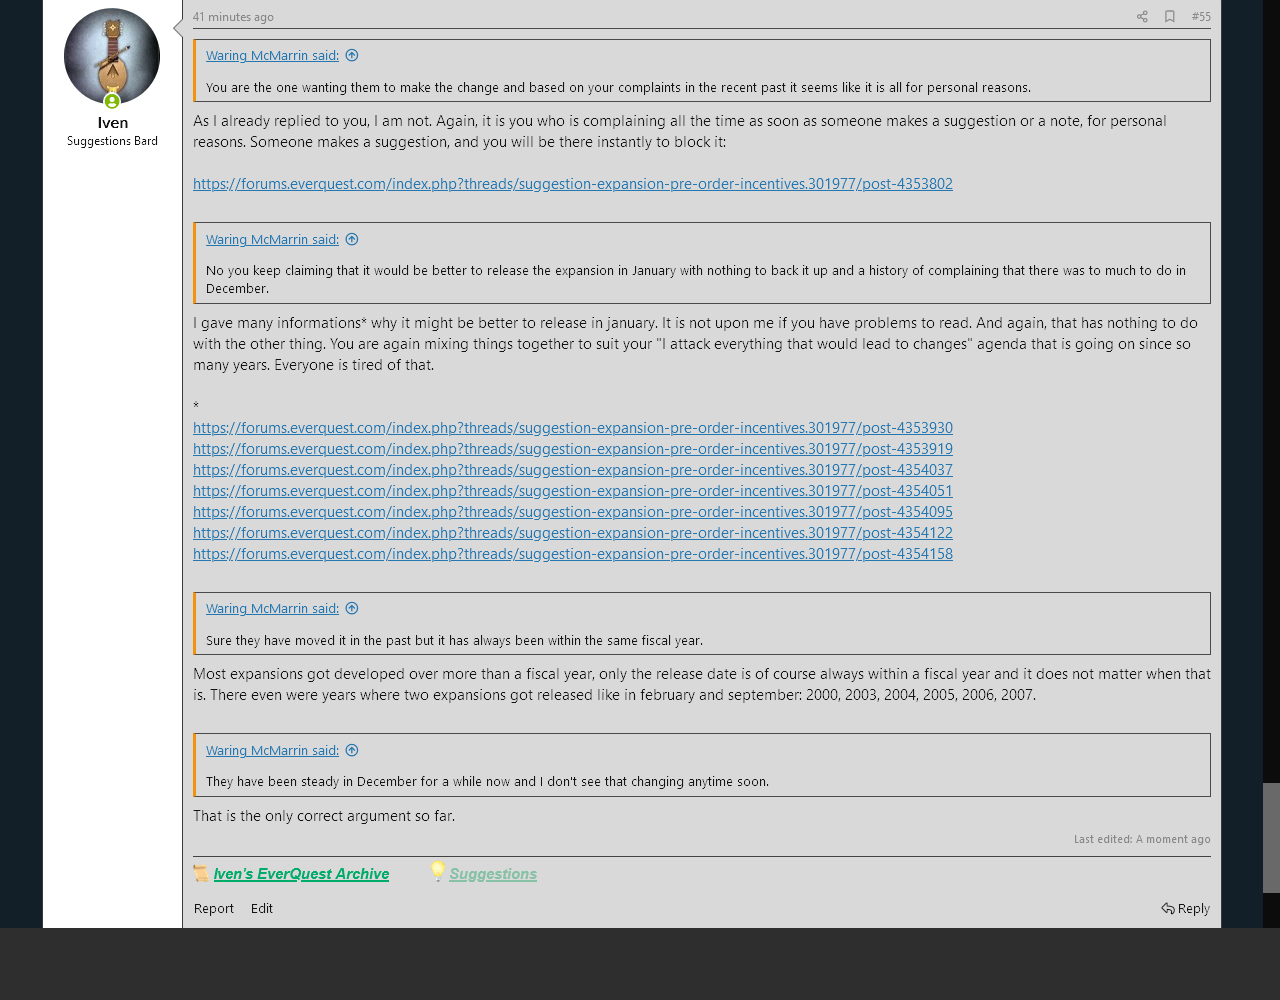Open Iven's EverQuest Archive signature link

[301, 874]
